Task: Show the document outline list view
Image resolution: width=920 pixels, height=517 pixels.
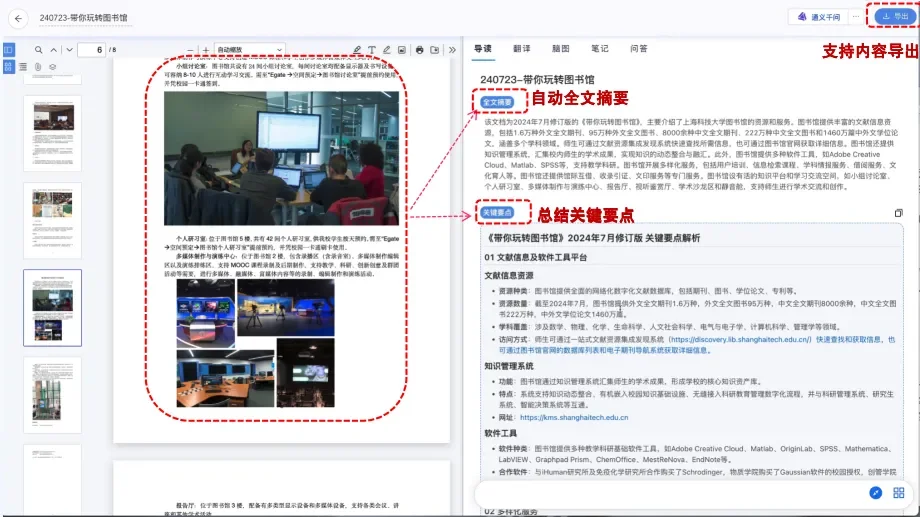Action: (x=23, y=66)
